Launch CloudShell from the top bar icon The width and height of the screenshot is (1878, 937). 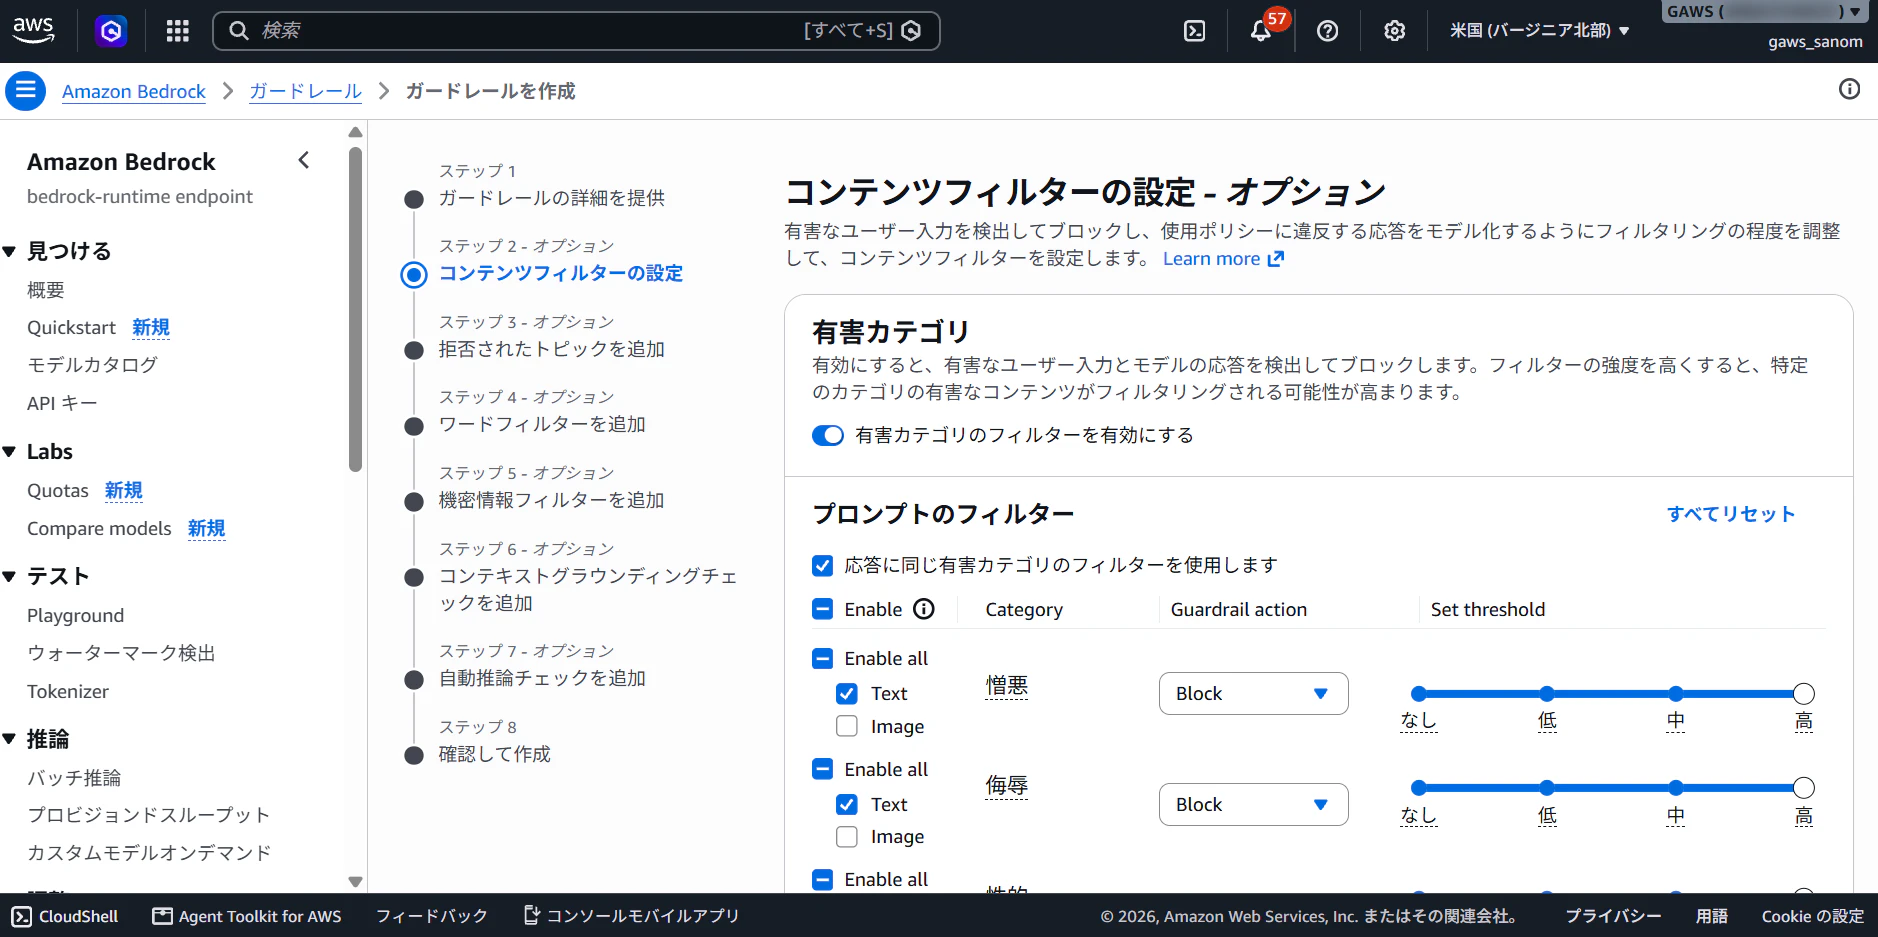(x=1194, y=31)
